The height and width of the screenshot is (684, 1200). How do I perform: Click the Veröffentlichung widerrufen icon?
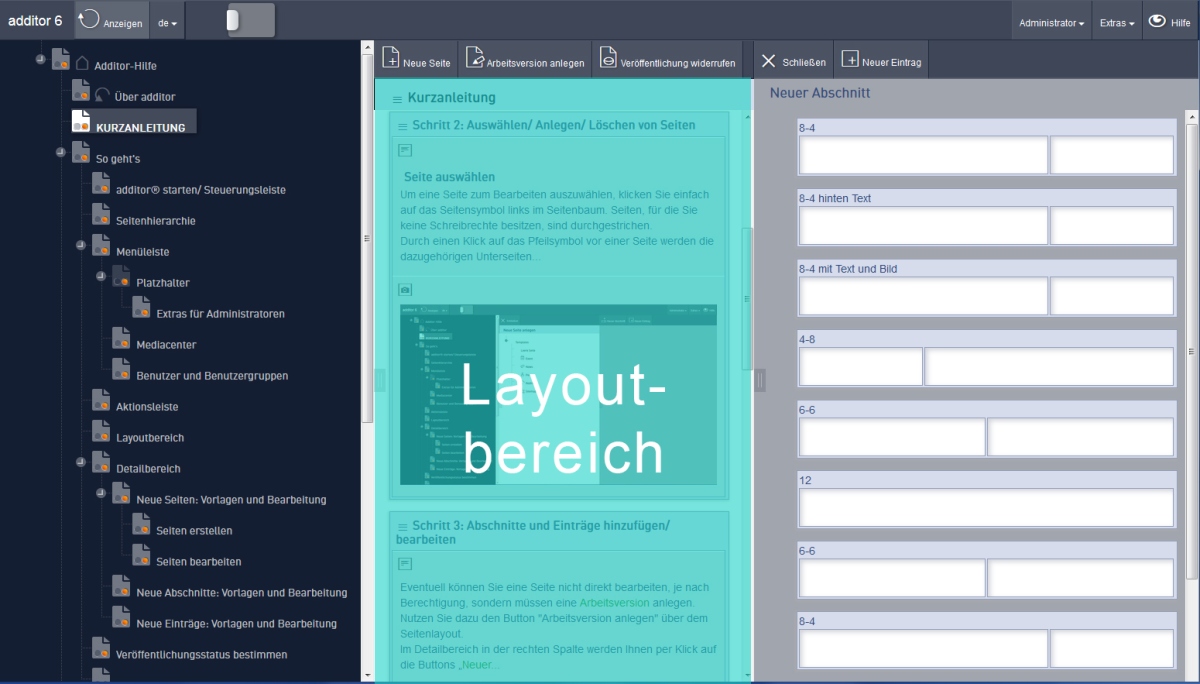(608, 59)
